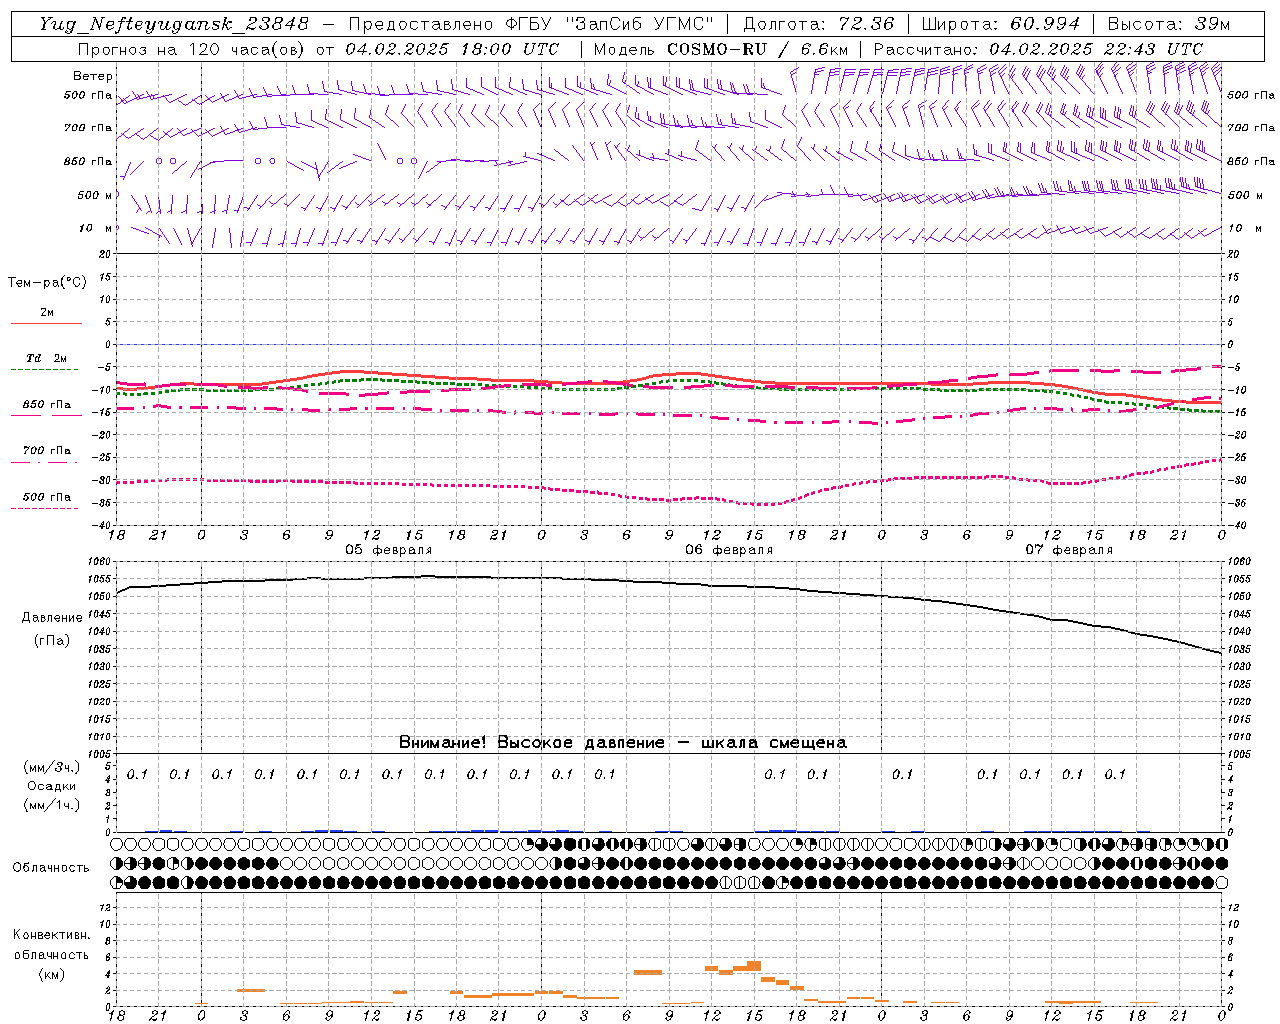
Task: Click the 2м temperature legend entry
Action: tap(47, 312)
